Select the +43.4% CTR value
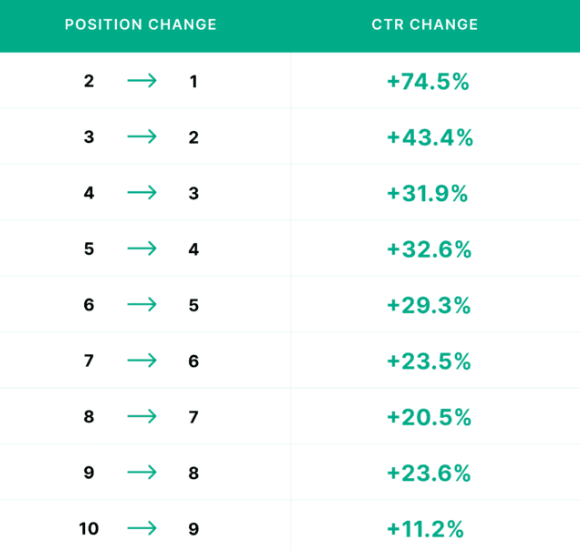 [430, 138]
